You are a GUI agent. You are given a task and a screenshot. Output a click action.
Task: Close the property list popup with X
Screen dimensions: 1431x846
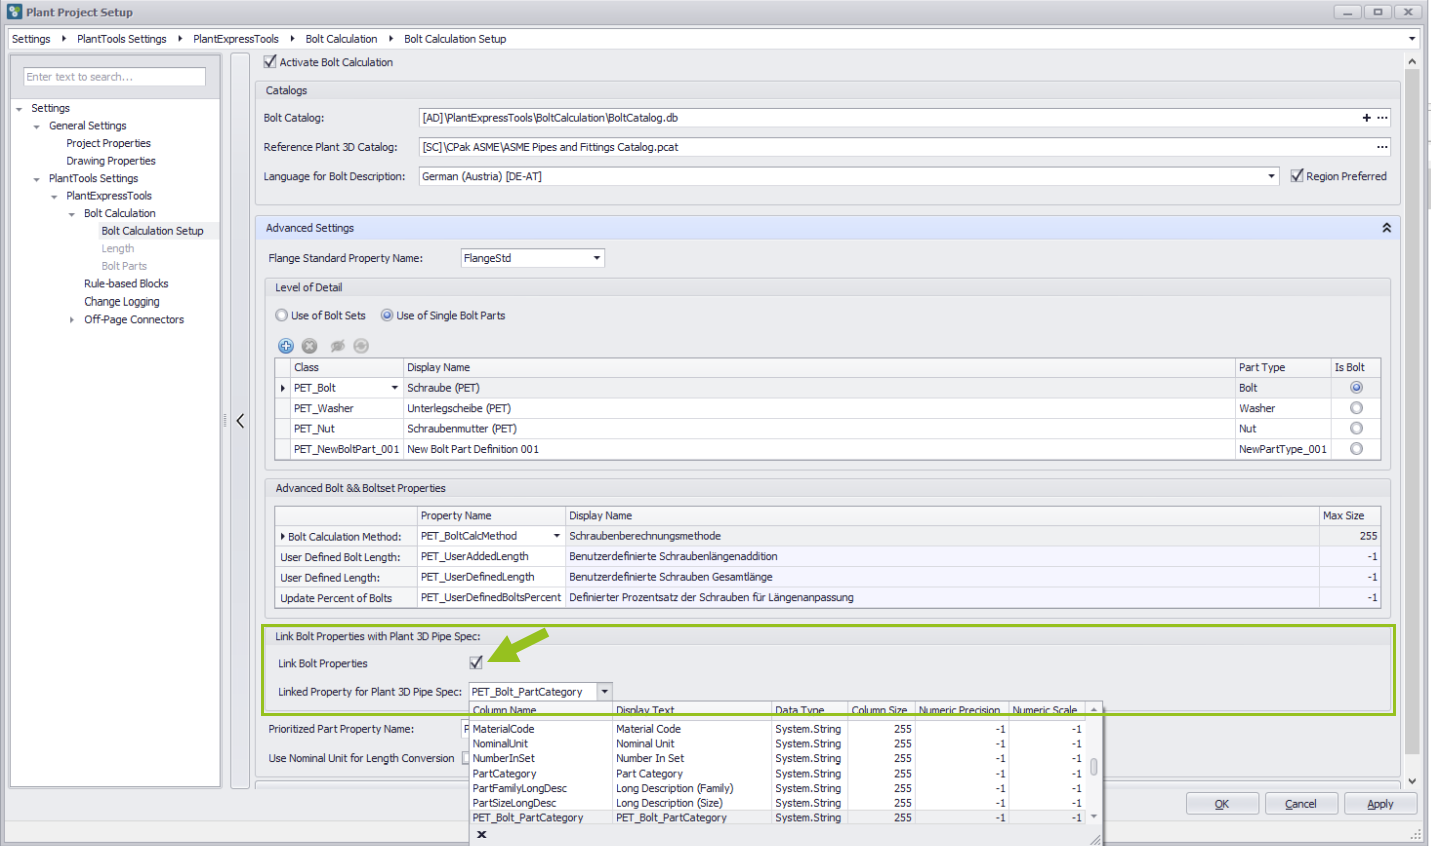pyautogui.click(x=481, y=834)
